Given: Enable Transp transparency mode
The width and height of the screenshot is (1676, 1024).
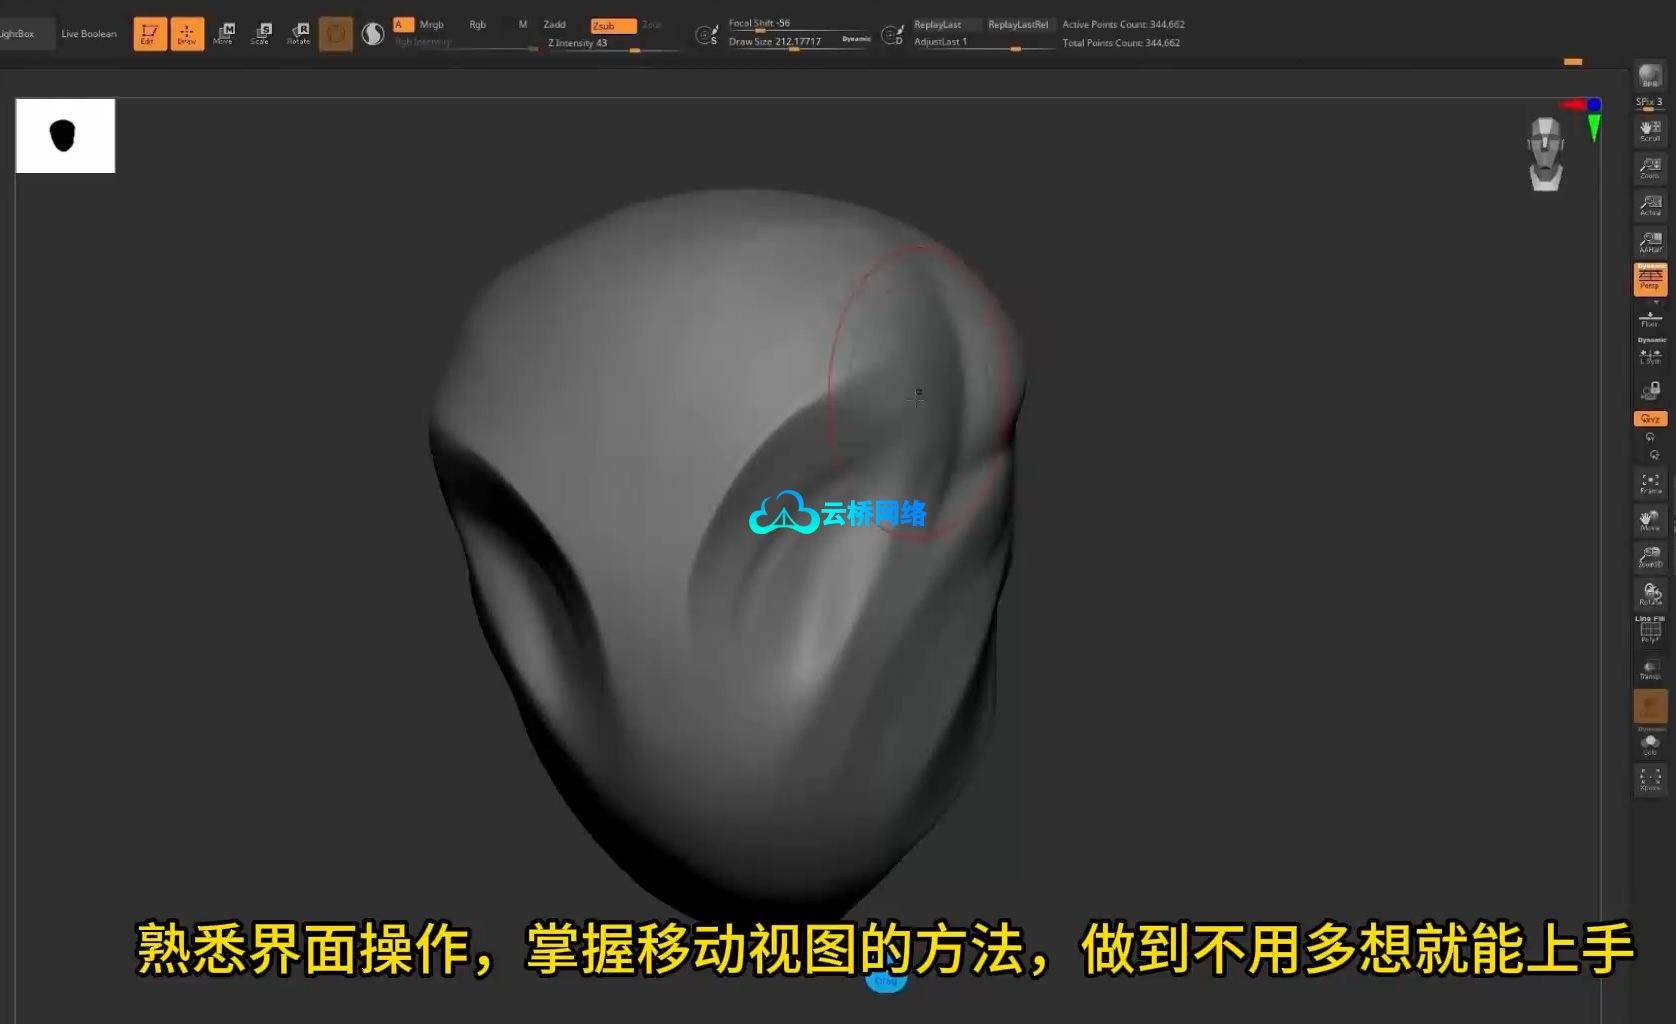Looking at the screenshot, I should [x=1650, y=669].
